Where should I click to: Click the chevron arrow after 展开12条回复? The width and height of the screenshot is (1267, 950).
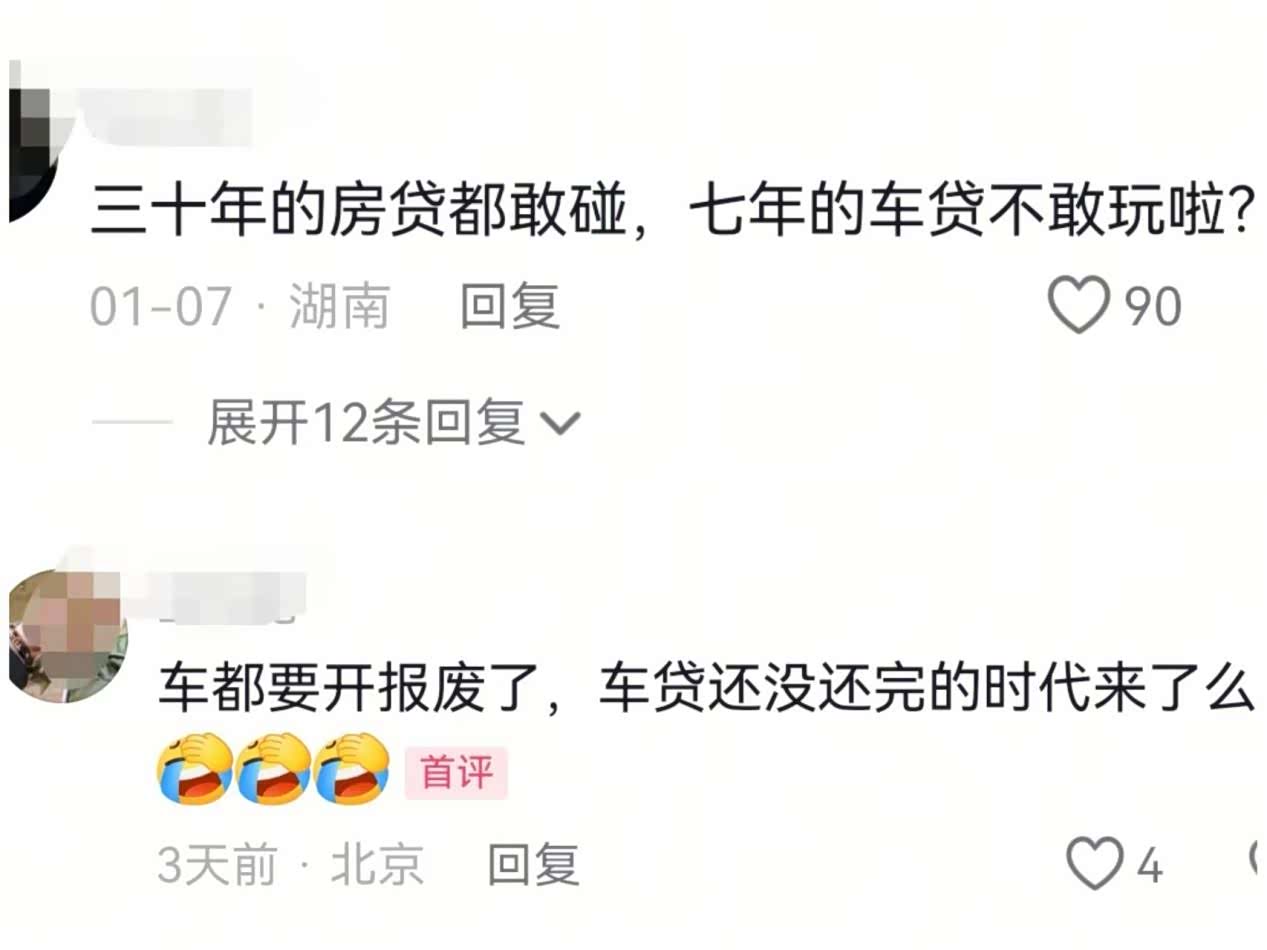(x=560, y=425)
